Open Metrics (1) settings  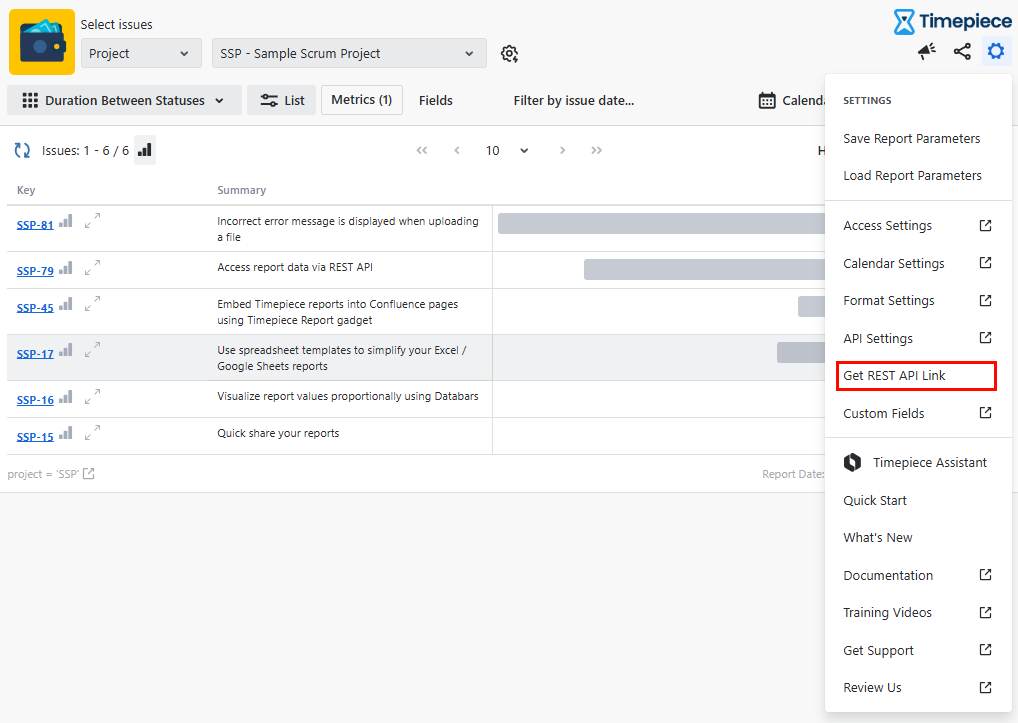click(362, 100)
